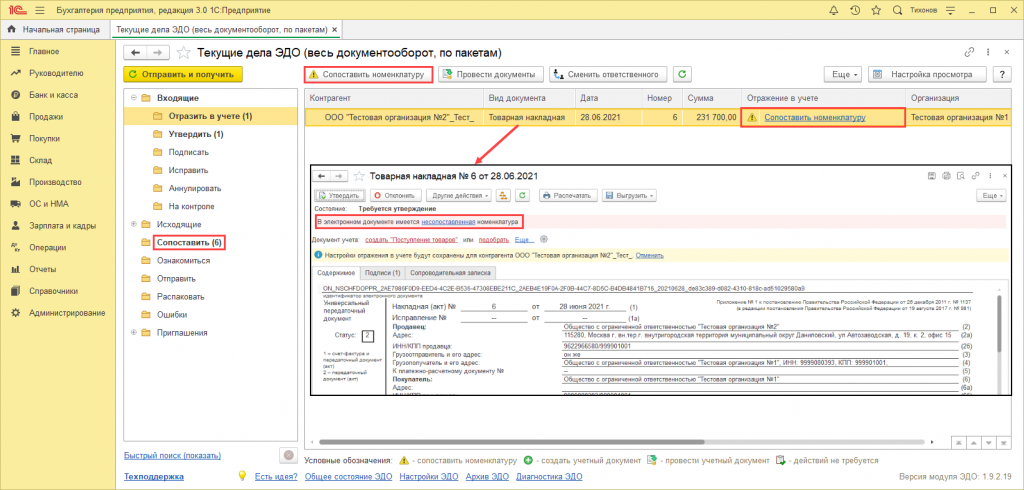
Task: Add Текущие дела ЭДО to favorites star
Action: click(x=184, y=52)
